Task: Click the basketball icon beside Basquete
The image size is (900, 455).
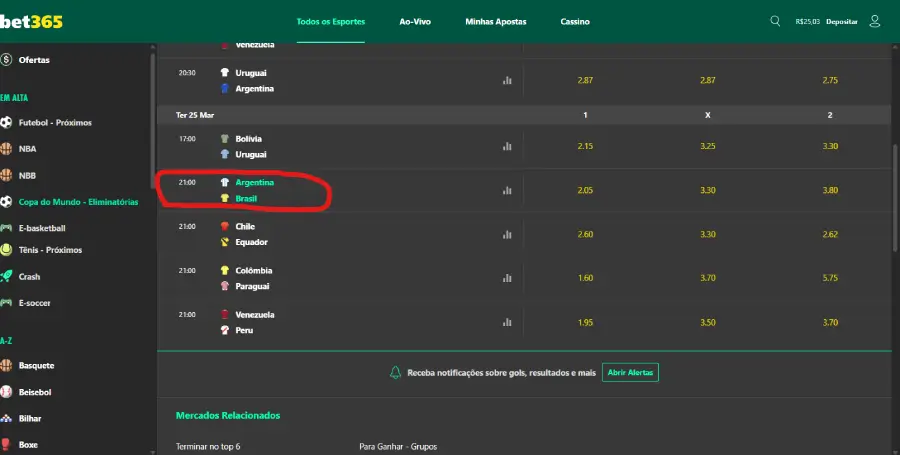Action: click(6, 365)
